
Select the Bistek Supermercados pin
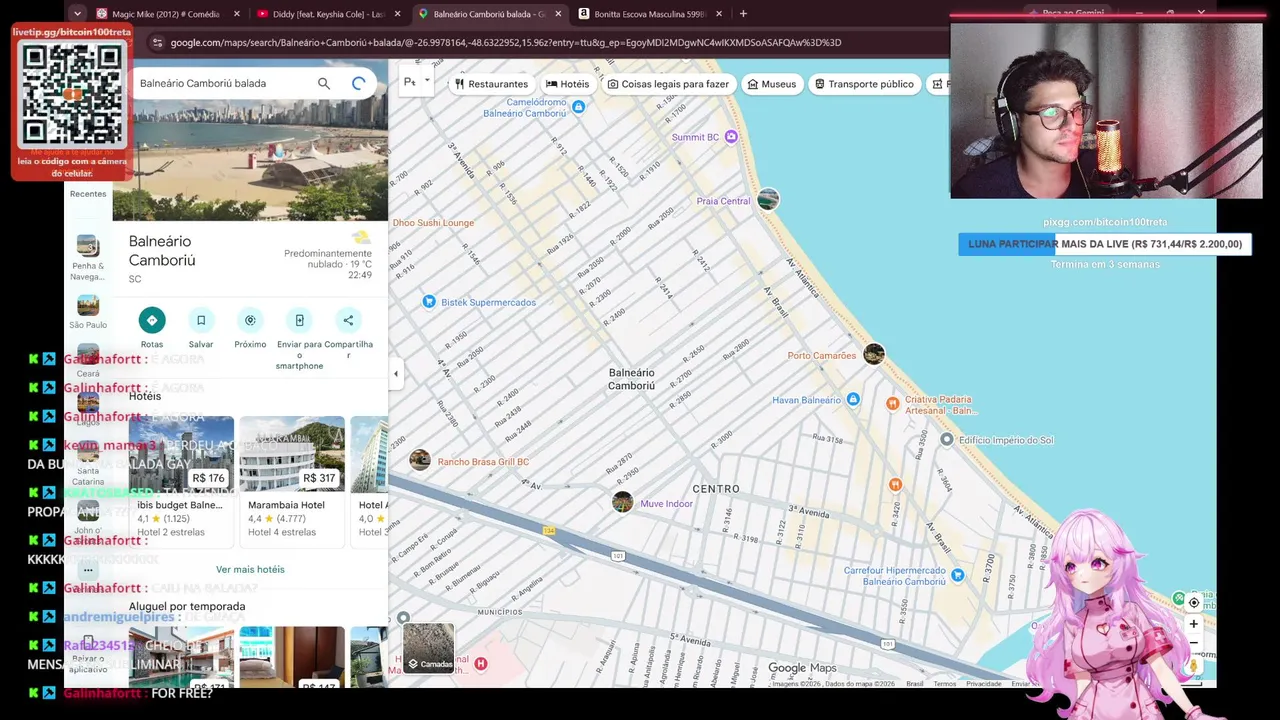pos(429,302)
